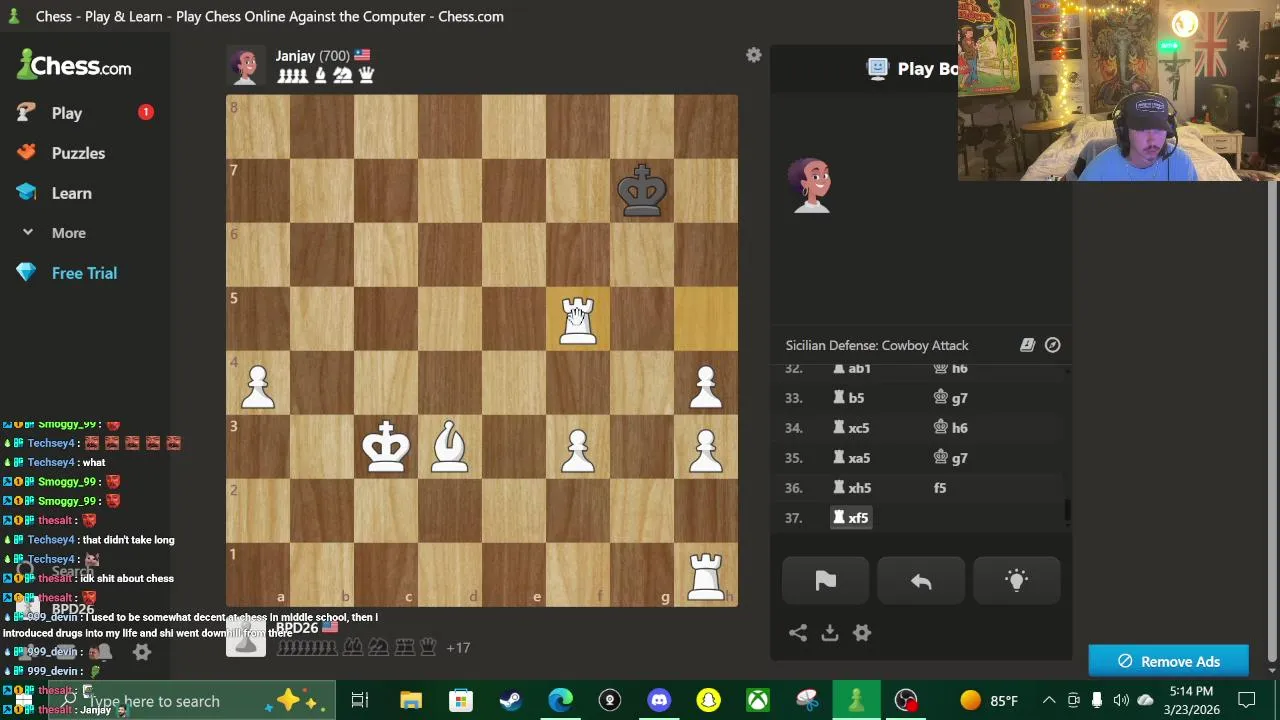Select move 34 Rxc5 in move list
1280x720 pixels.
[852, 428]
